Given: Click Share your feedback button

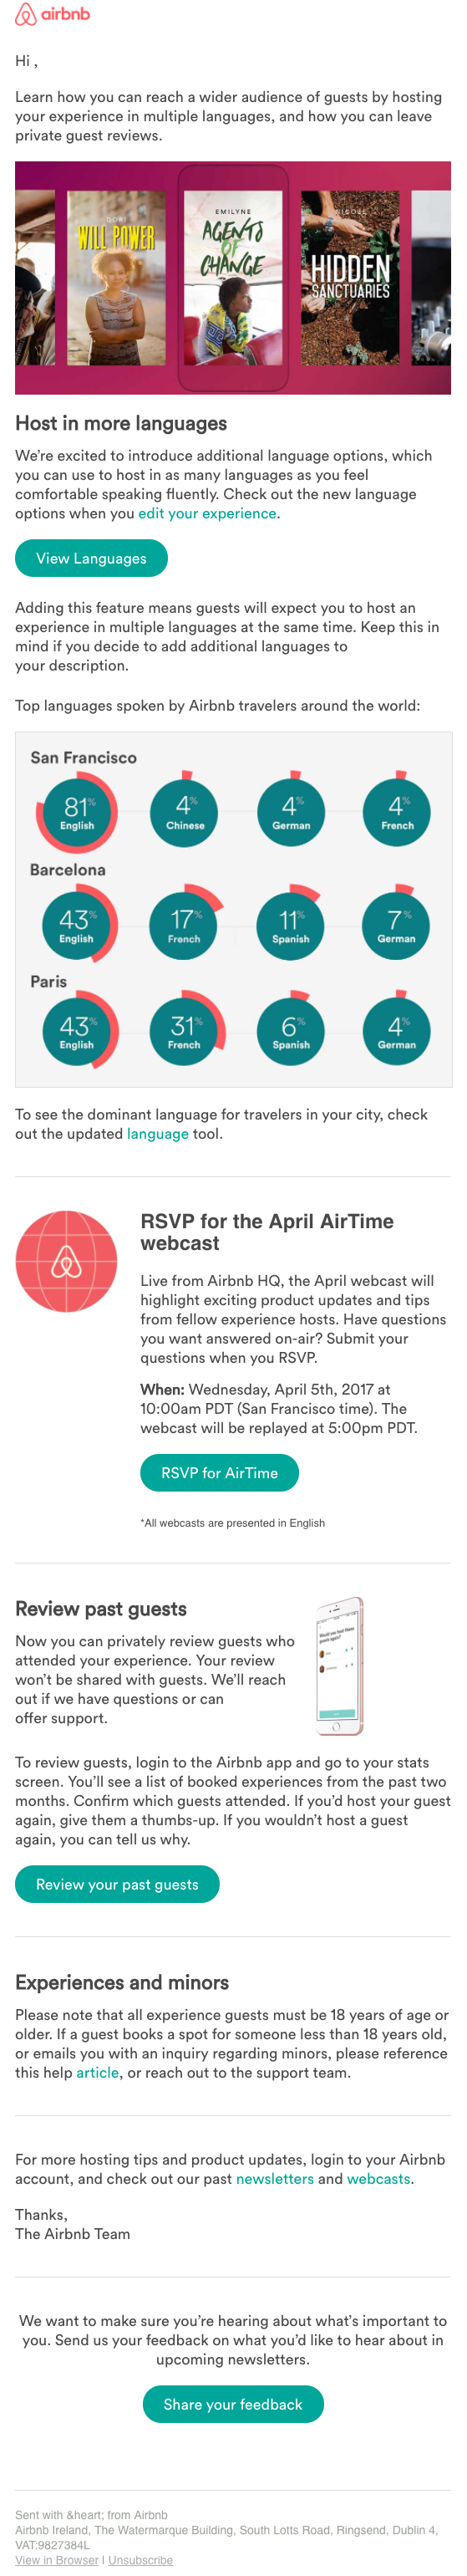Looking at the screenshot, I should pos(233,2404).
